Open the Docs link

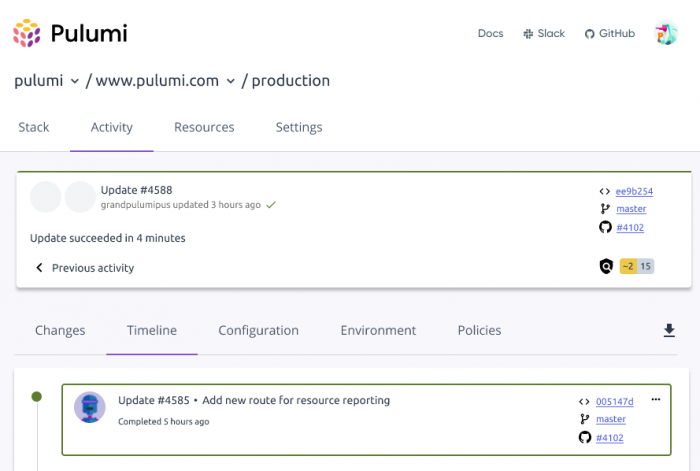(x=490, y=33)
